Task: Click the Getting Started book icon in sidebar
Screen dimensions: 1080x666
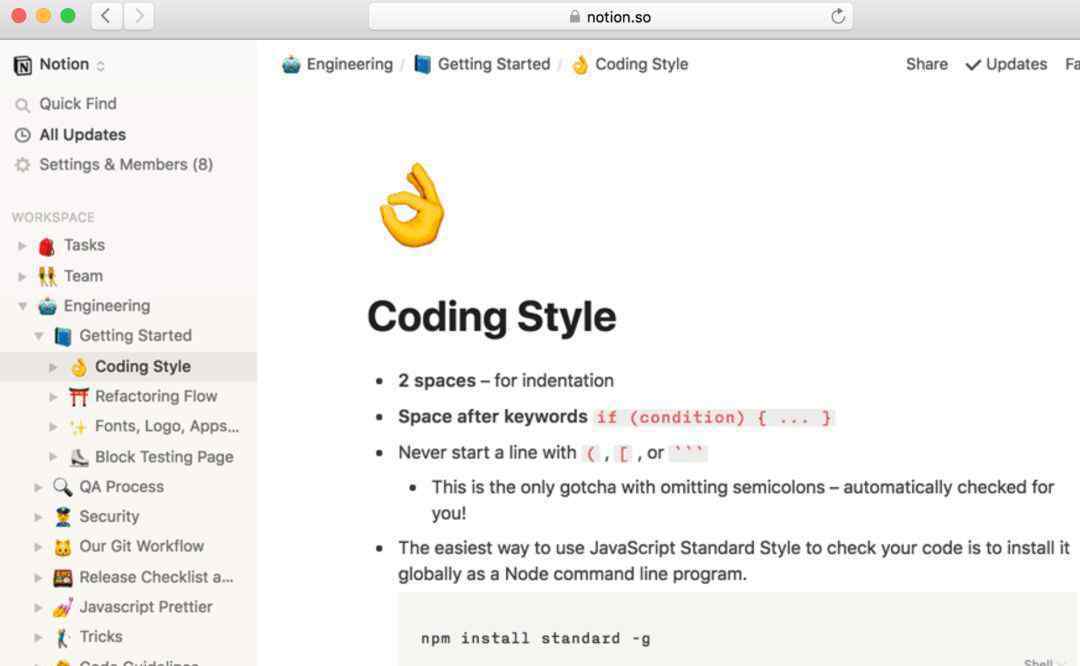Action: click(63, 336)
